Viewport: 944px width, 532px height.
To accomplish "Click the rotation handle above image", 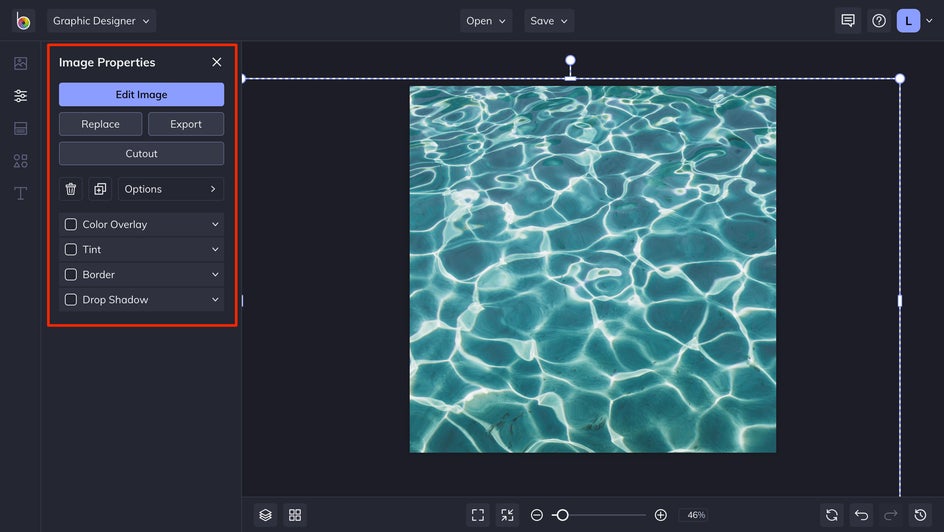I will [x=570, y=60].
